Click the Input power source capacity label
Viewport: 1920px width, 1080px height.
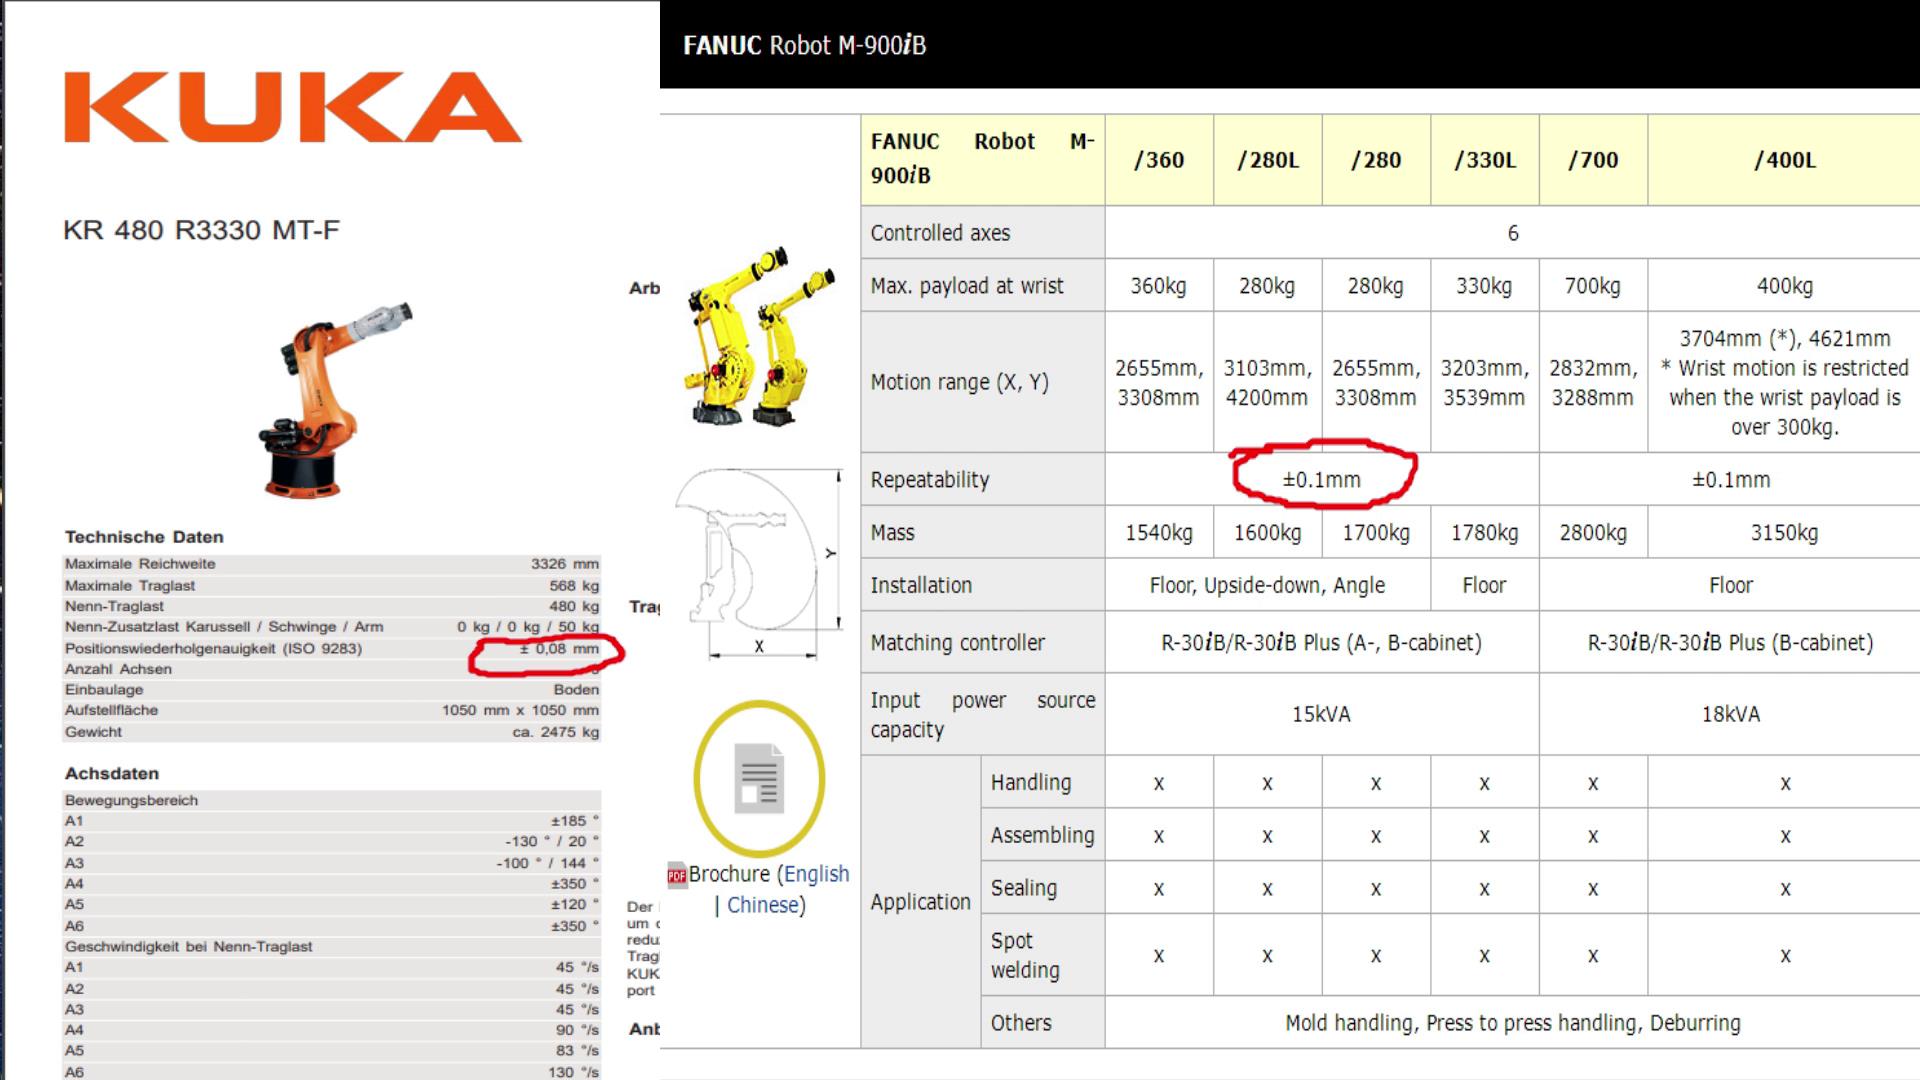coord(983,715)
